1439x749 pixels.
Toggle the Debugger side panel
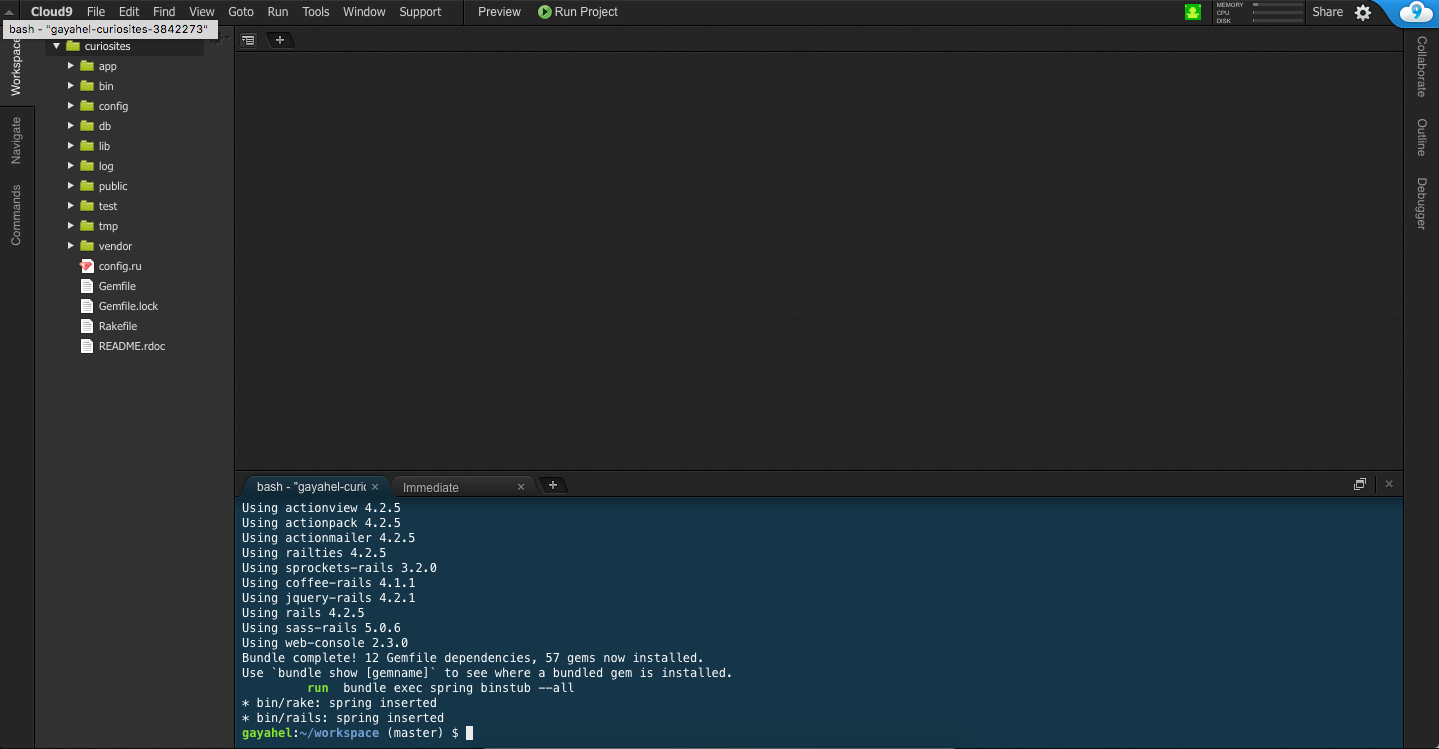(x=1421, y=204)
